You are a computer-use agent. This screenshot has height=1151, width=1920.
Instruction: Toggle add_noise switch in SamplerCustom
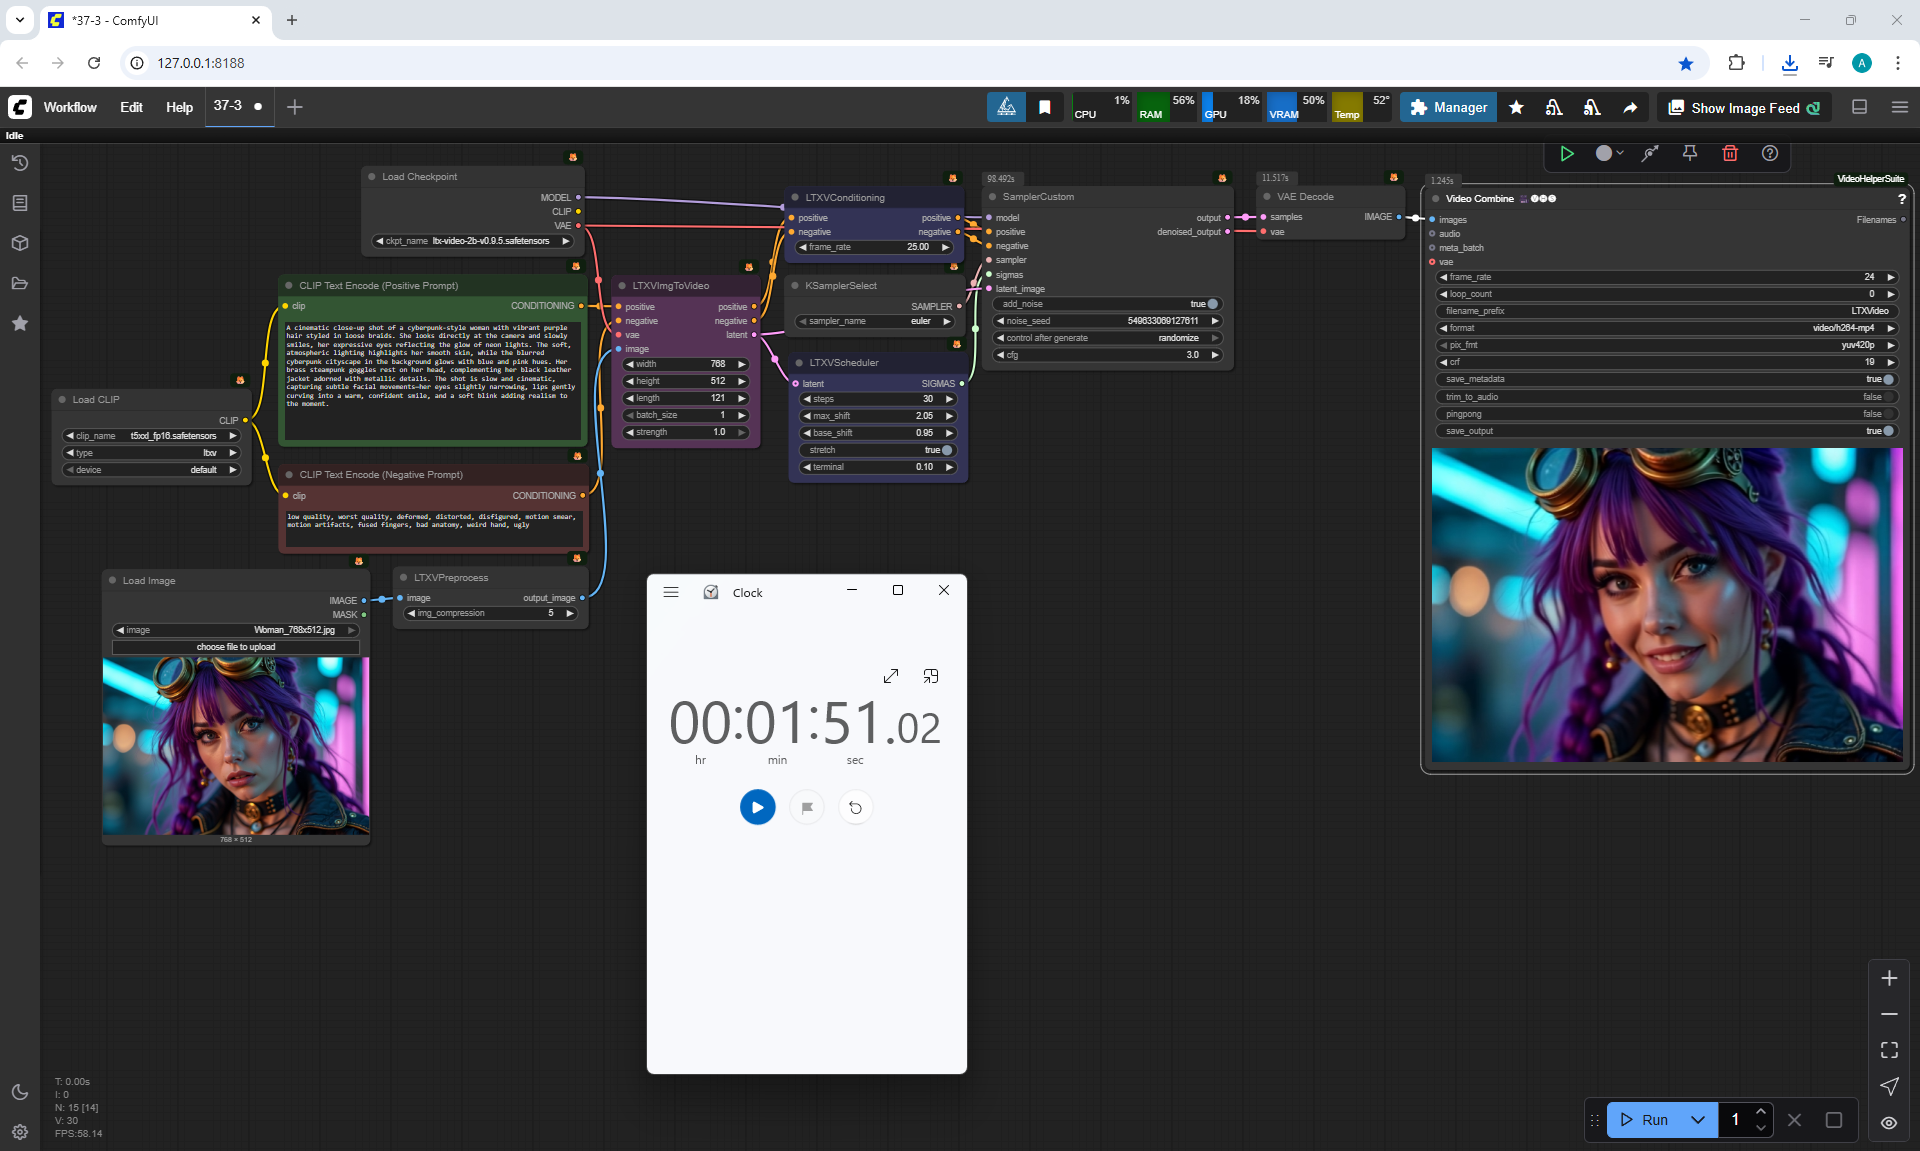pos(1211,304)
